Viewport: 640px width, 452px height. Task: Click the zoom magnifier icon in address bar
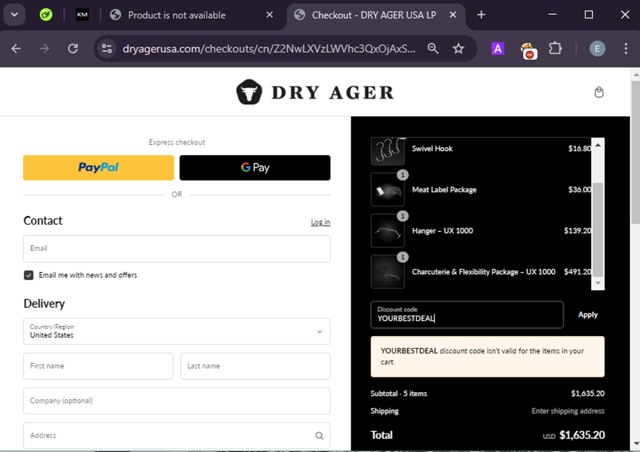tap(433, 49)
